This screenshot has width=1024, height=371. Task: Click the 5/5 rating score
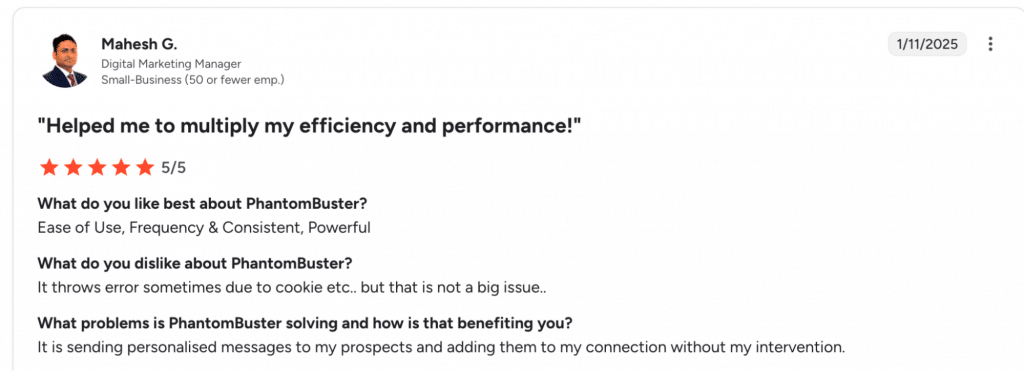pyautogui.click(x=173, y=168)
